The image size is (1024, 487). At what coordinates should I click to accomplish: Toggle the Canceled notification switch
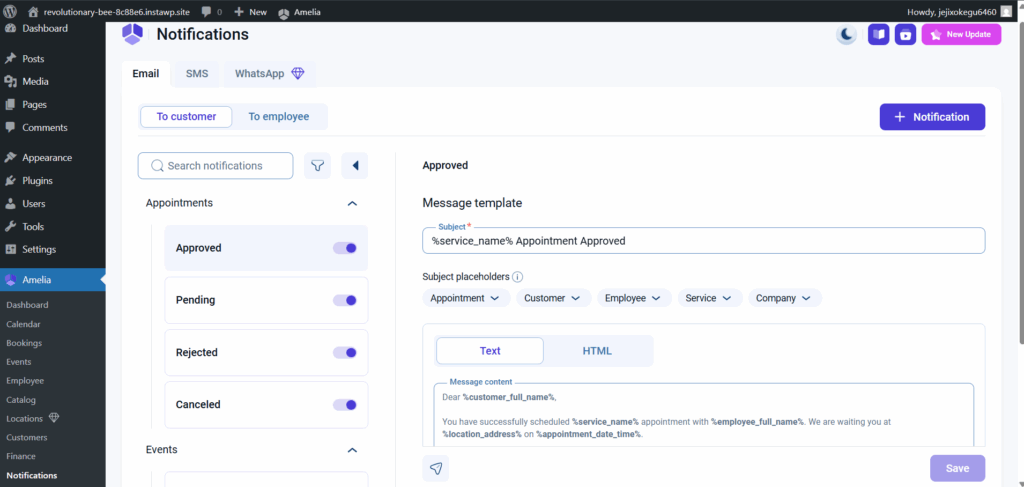345,405
